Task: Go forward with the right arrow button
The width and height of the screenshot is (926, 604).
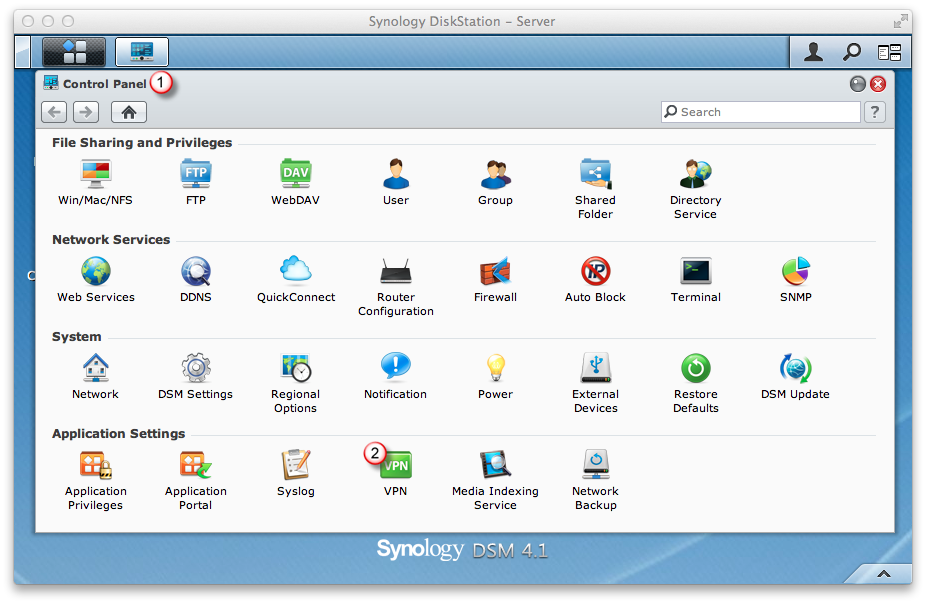Action: pos(86,112)
